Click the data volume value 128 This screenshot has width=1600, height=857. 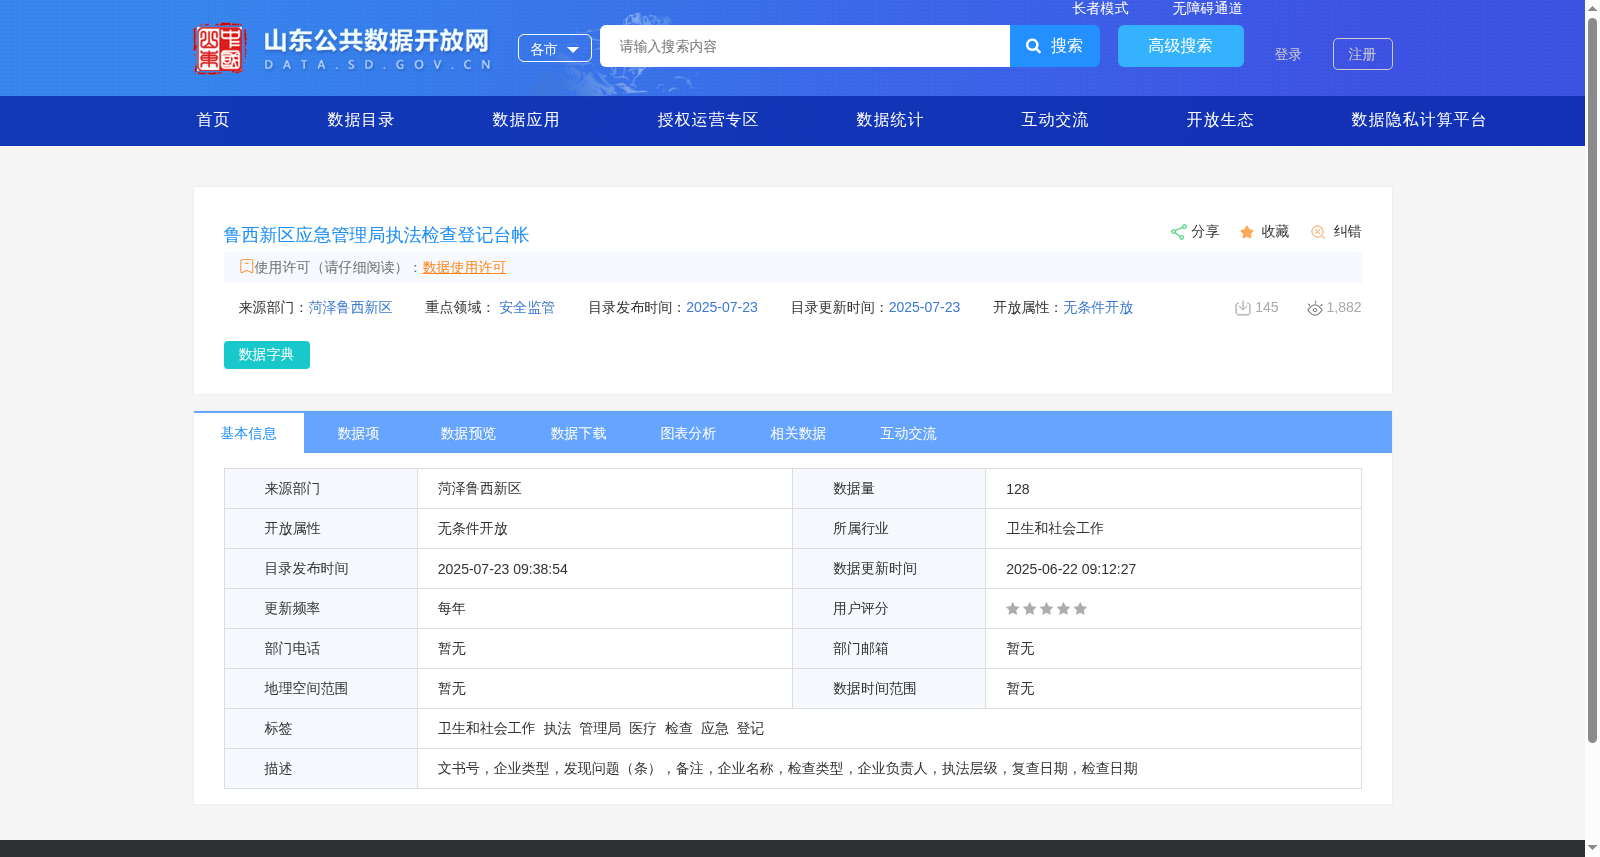(x=1018, y=489)
